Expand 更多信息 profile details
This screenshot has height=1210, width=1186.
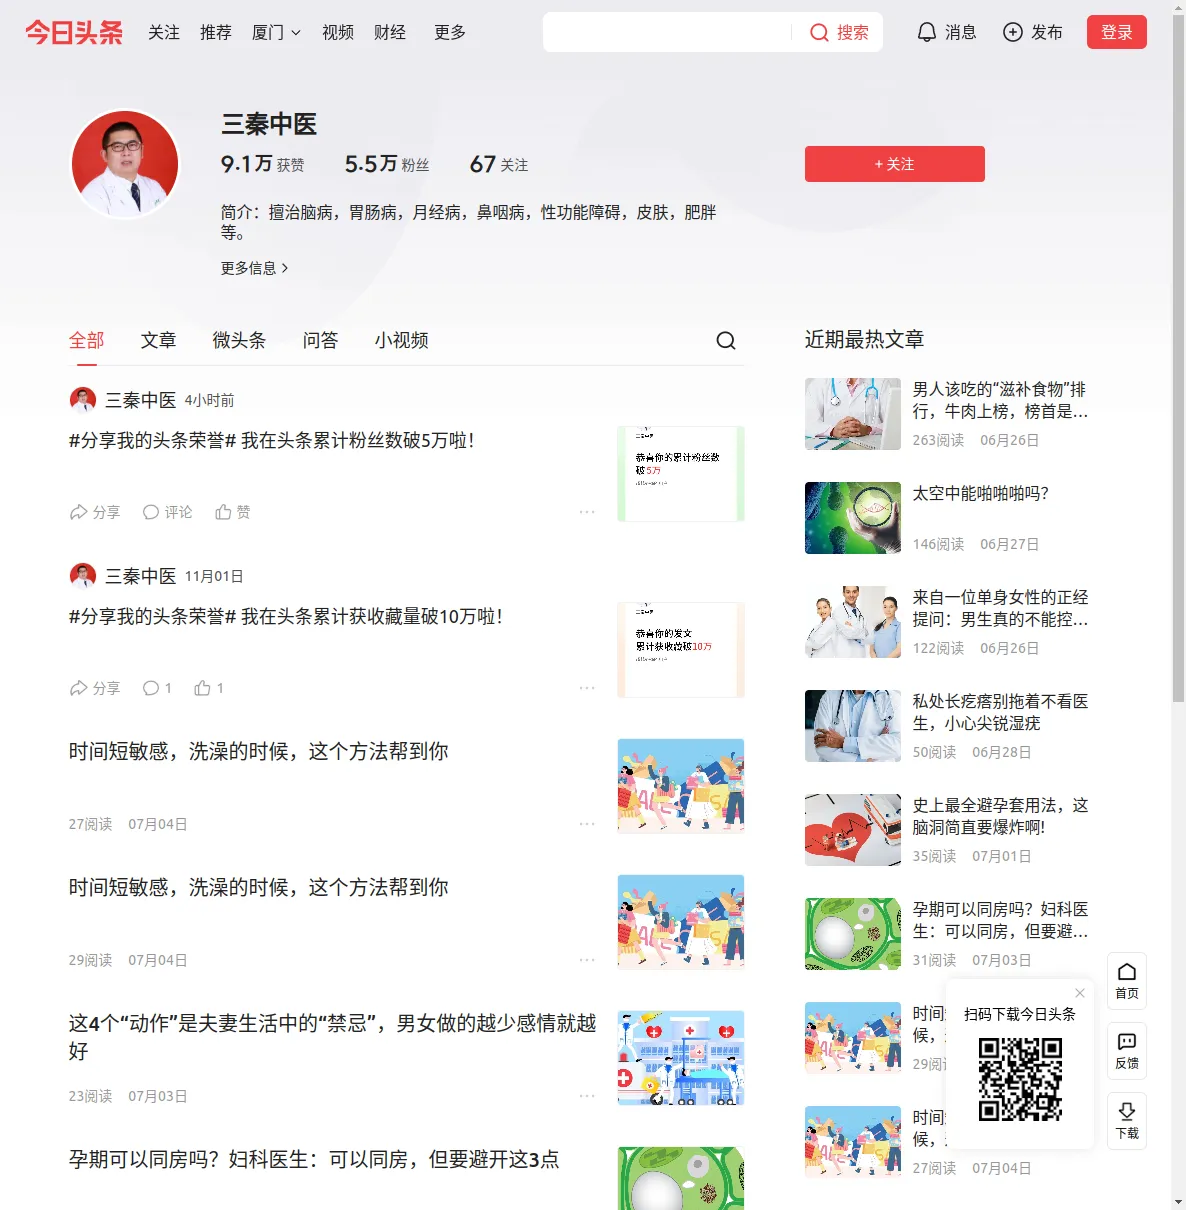pos(255,268)
